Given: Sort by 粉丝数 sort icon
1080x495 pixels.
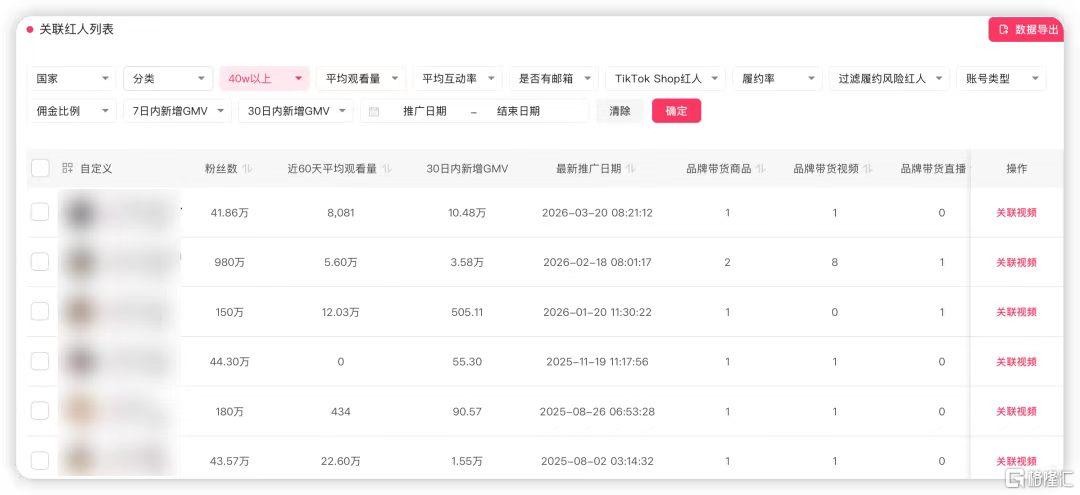Looking at the screenshot, I should 248,169.
